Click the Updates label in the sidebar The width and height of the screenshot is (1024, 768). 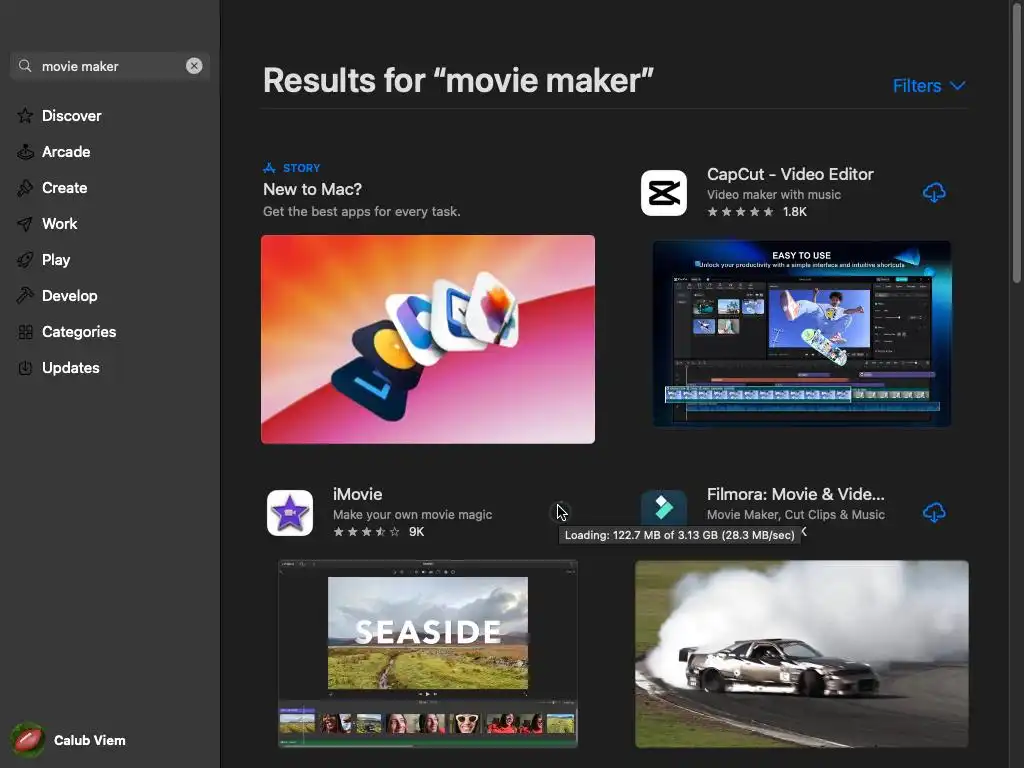pyautogui.click(x=71, y=368)
